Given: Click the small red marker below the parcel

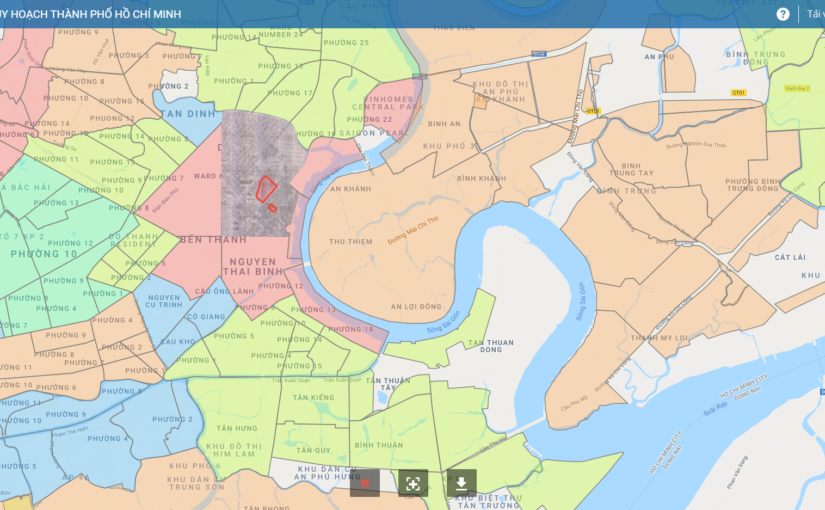Looking at the screenshot, I should tap(272, 207).
